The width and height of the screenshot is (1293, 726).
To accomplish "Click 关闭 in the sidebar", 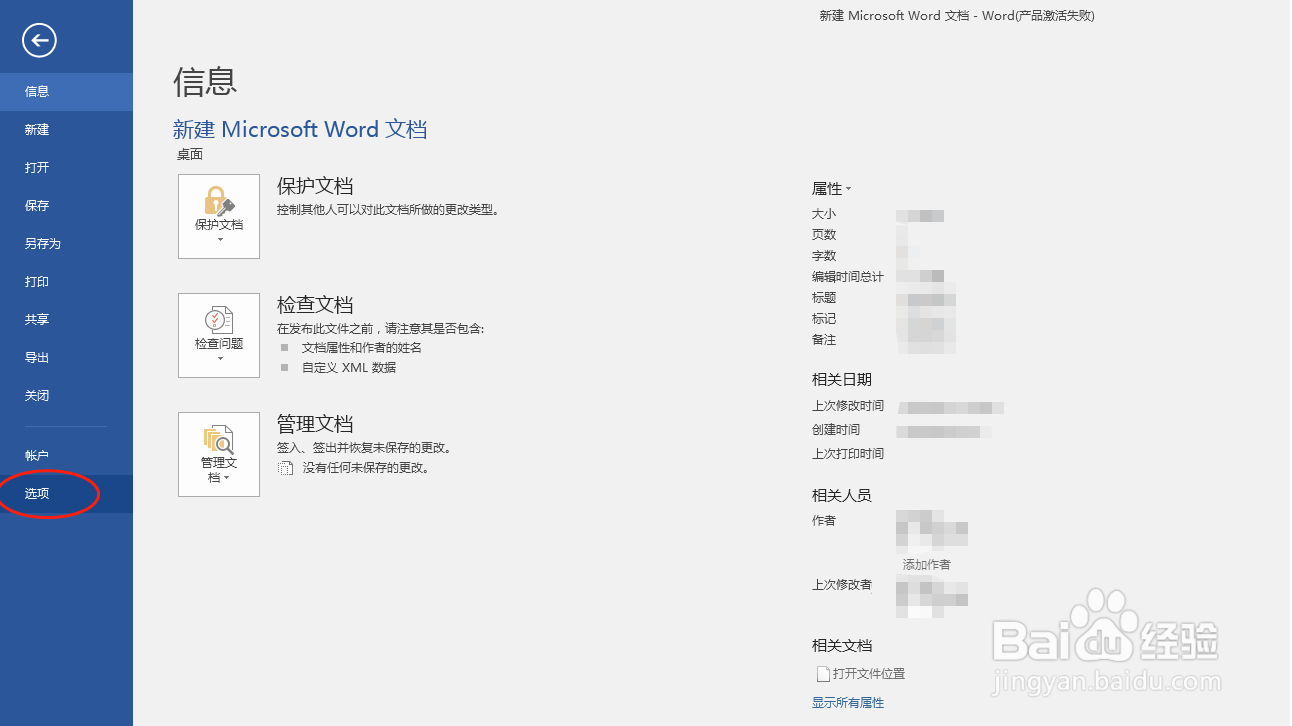I will pos(66,396).
